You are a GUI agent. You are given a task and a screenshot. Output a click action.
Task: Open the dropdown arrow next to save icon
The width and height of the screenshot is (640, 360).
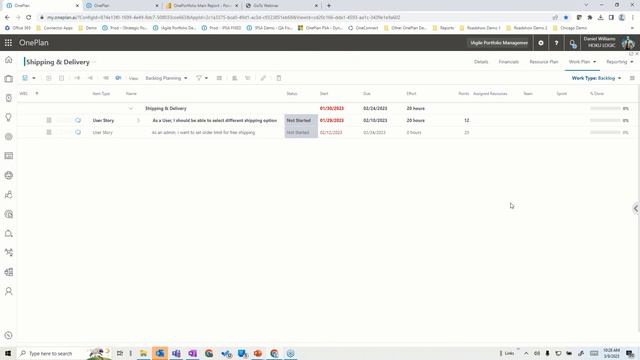(34, 78)
